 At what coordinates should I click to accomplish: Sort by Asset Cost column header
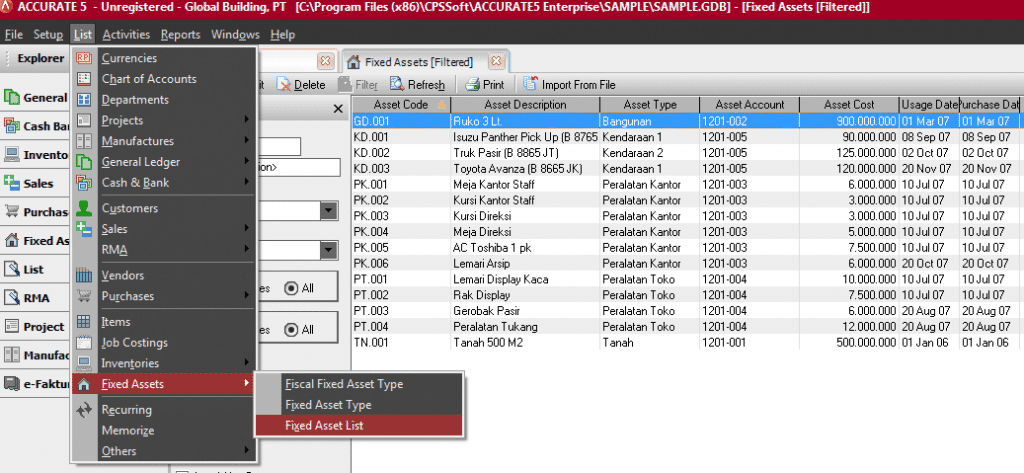click(x=849, y=105)
